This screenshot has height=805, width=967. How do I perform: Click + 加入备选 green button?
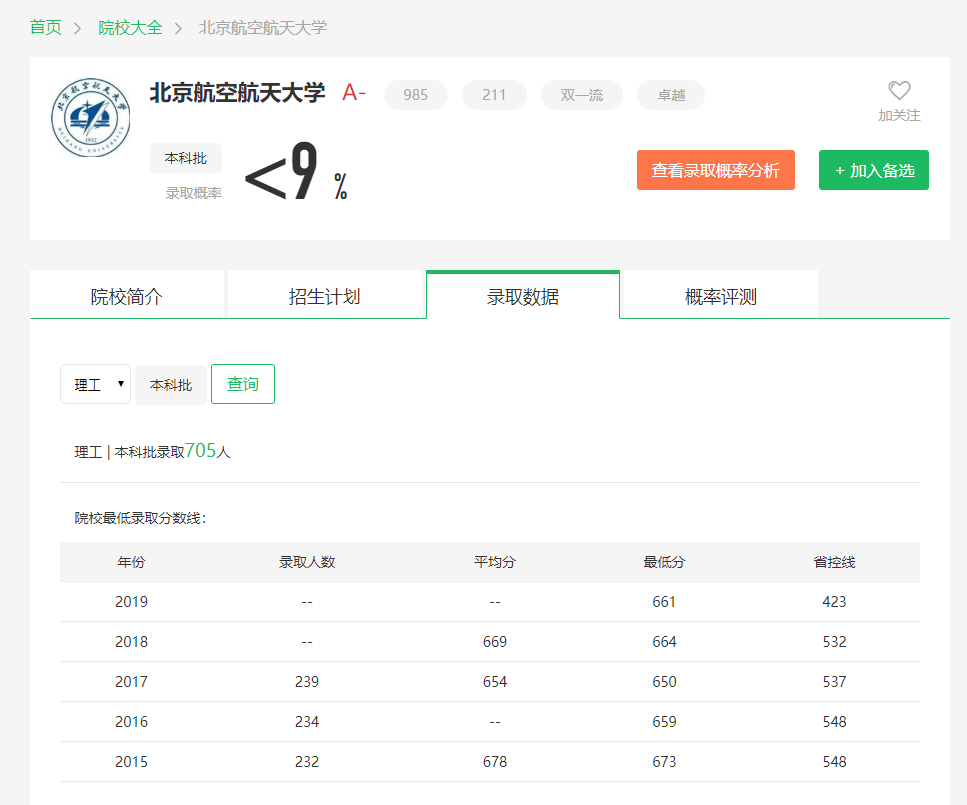[x=874, y=170]
